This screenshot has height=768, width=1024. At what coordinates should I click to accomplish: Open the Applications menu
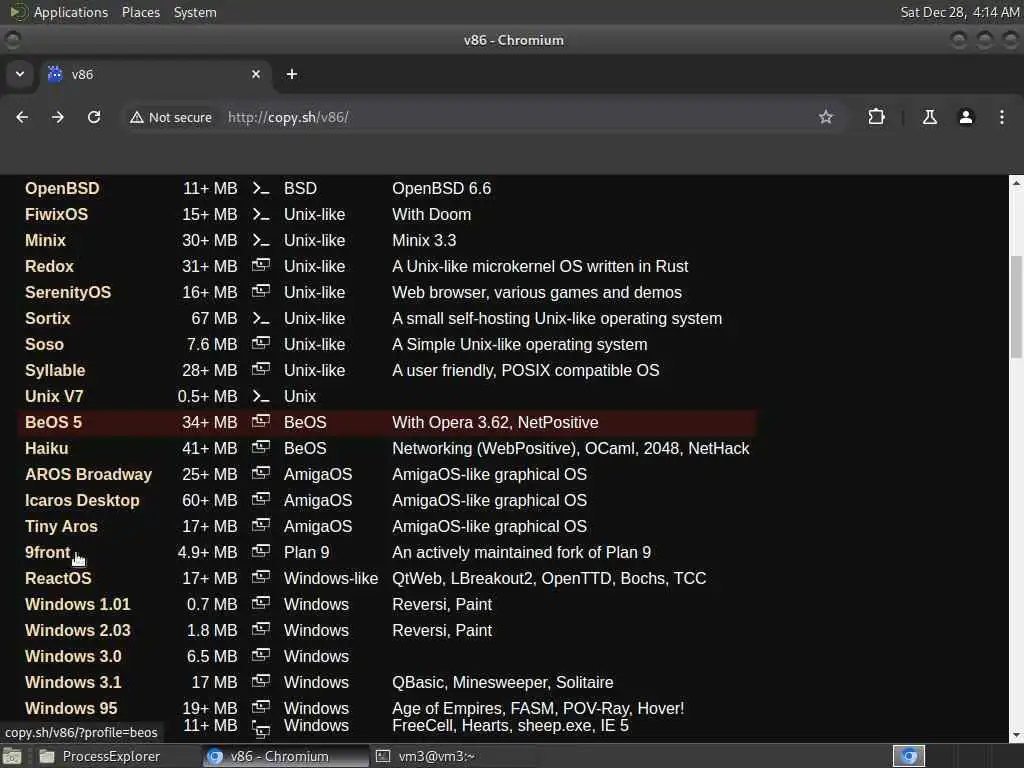click(x=71, y=12)
